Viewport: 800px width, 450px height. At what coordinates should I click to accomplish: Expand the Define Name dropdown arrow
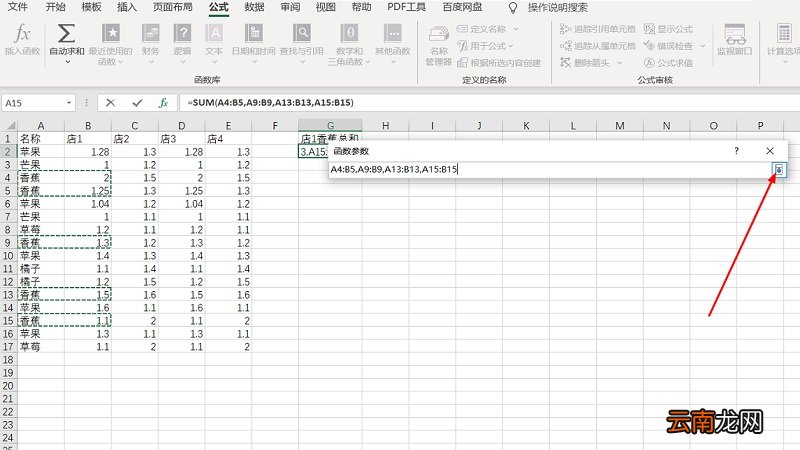516,29
